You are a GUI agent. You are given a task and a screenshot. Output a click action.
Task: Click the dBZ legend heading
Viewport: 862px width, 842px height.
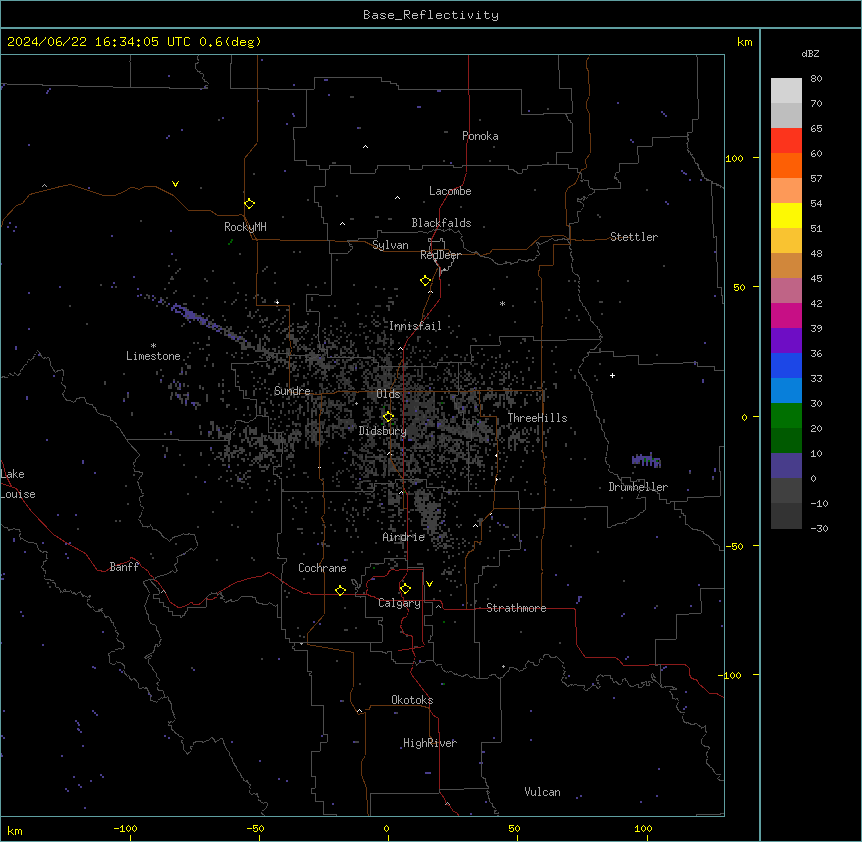click(x=810, y=54)
